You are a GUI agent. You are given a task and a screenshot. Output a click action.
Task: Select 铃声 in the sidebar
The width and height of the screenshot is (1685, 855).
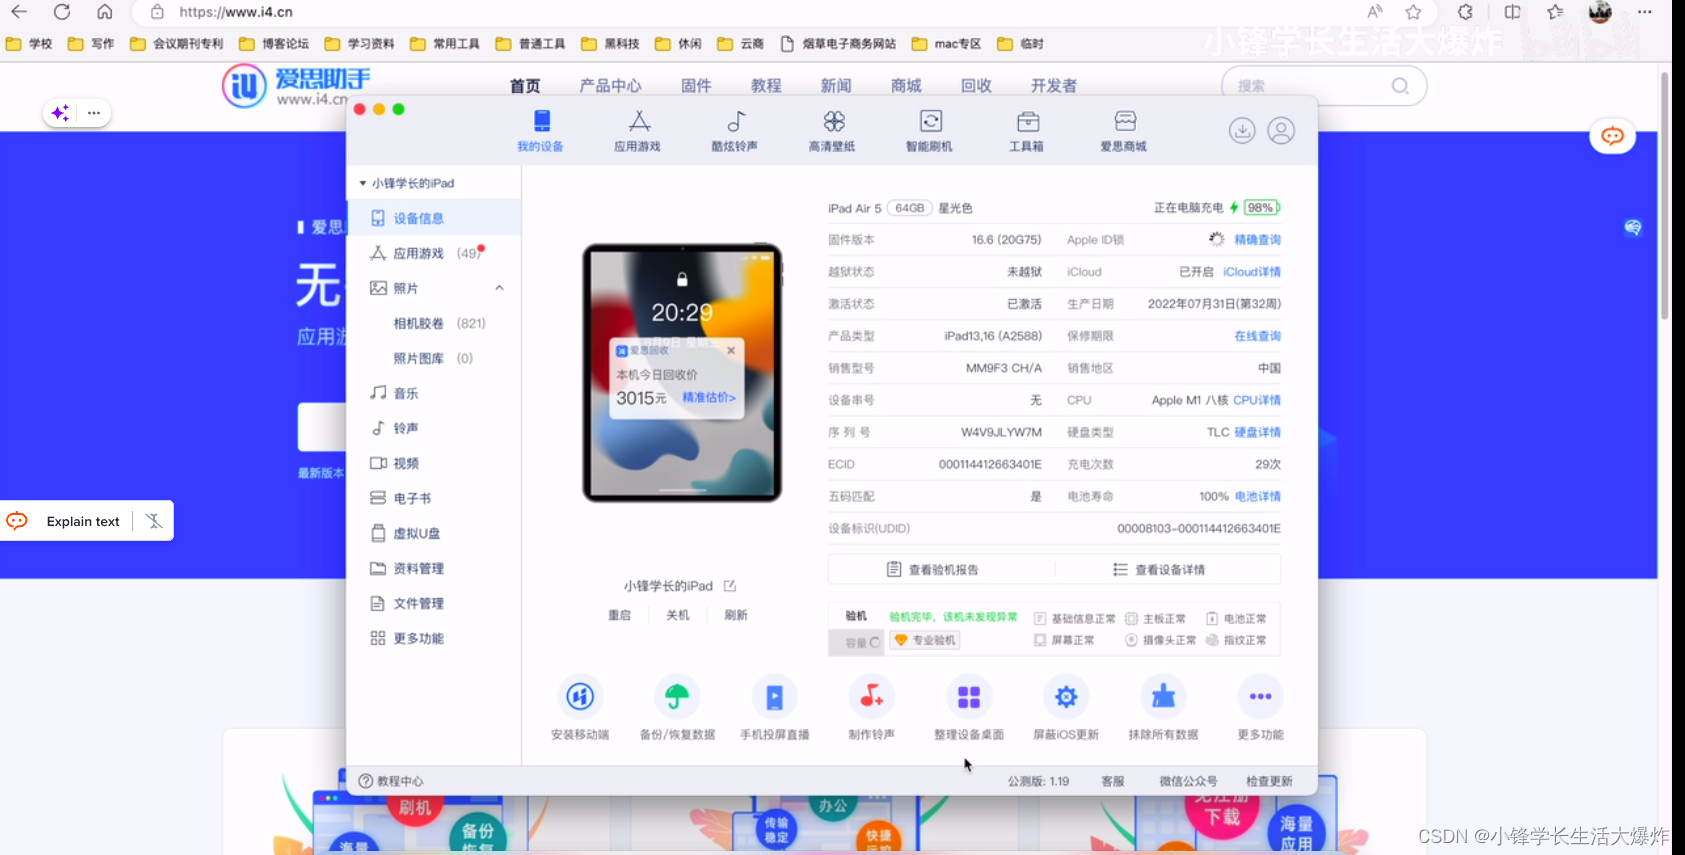coord(433,428)
